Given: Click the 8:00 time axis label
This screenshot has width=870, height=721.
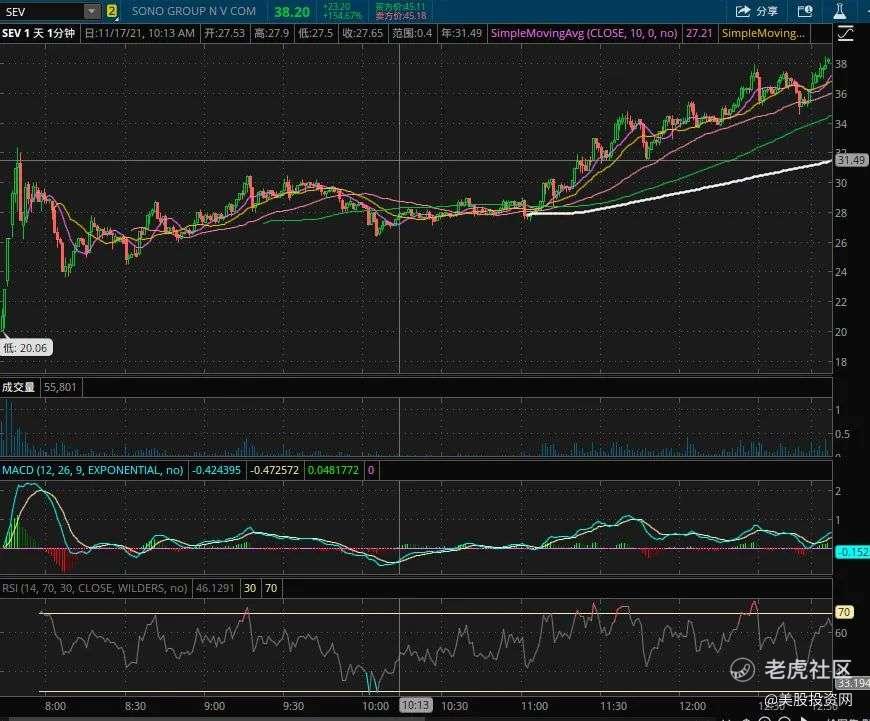Looking at the screenshot, I should [55, 706].
